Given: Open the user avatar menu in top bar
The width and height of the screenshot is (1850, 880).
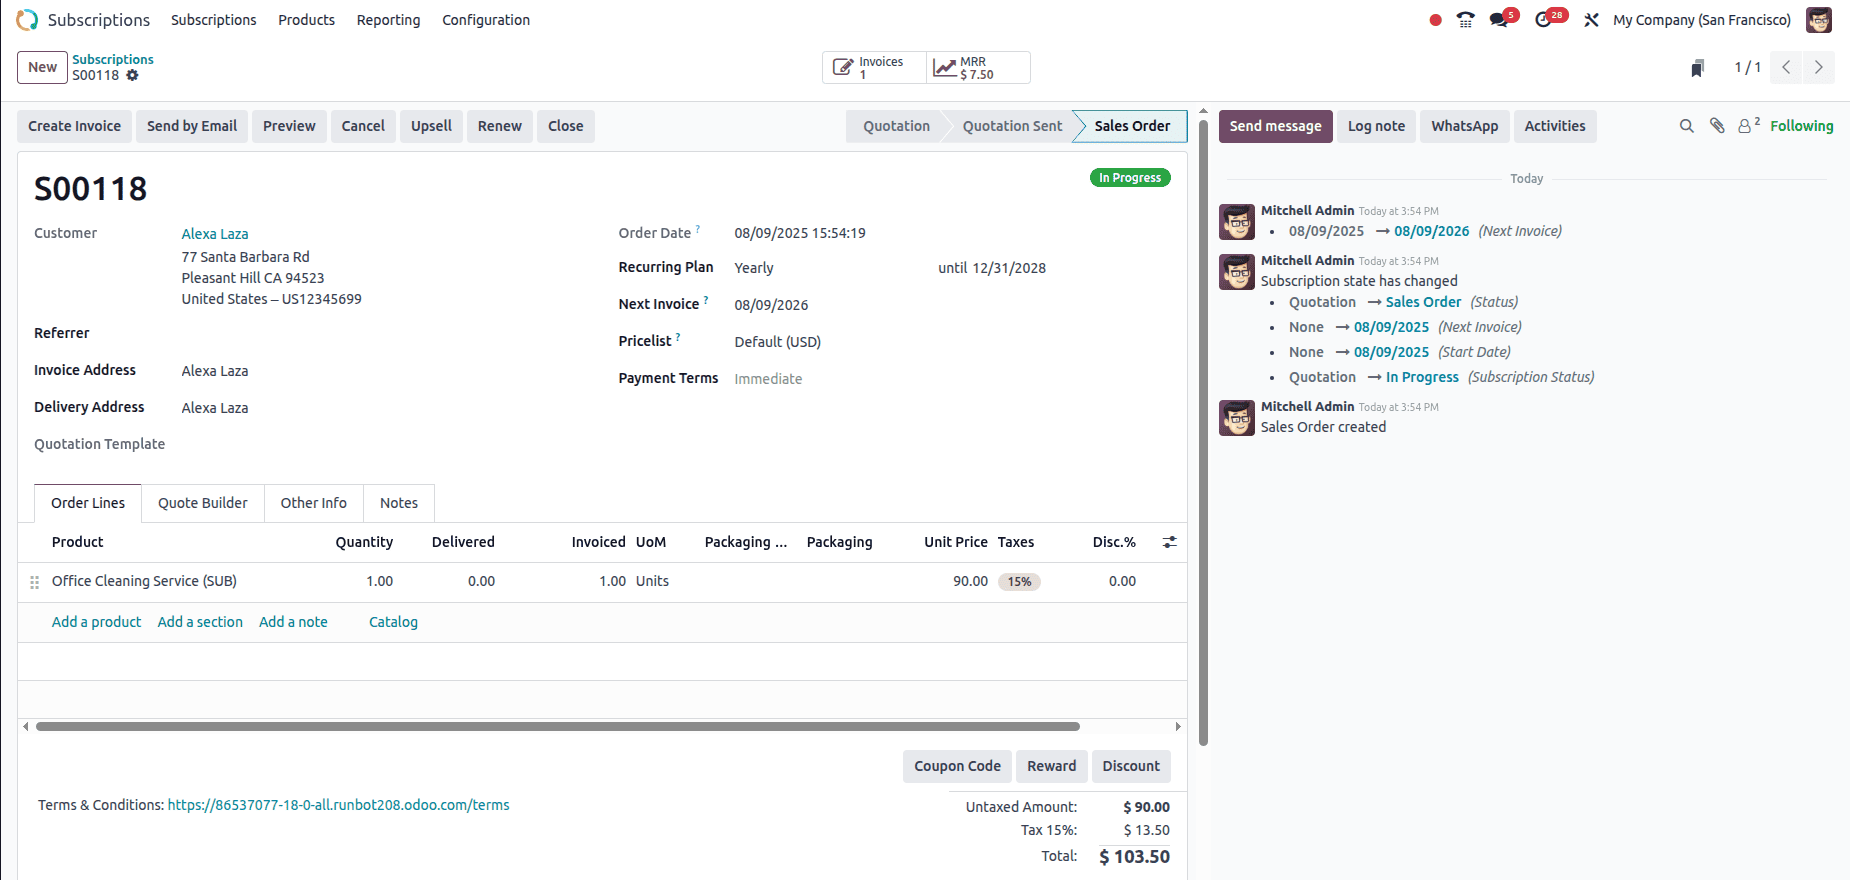Looking at the screenshot, I should 1819,20.
